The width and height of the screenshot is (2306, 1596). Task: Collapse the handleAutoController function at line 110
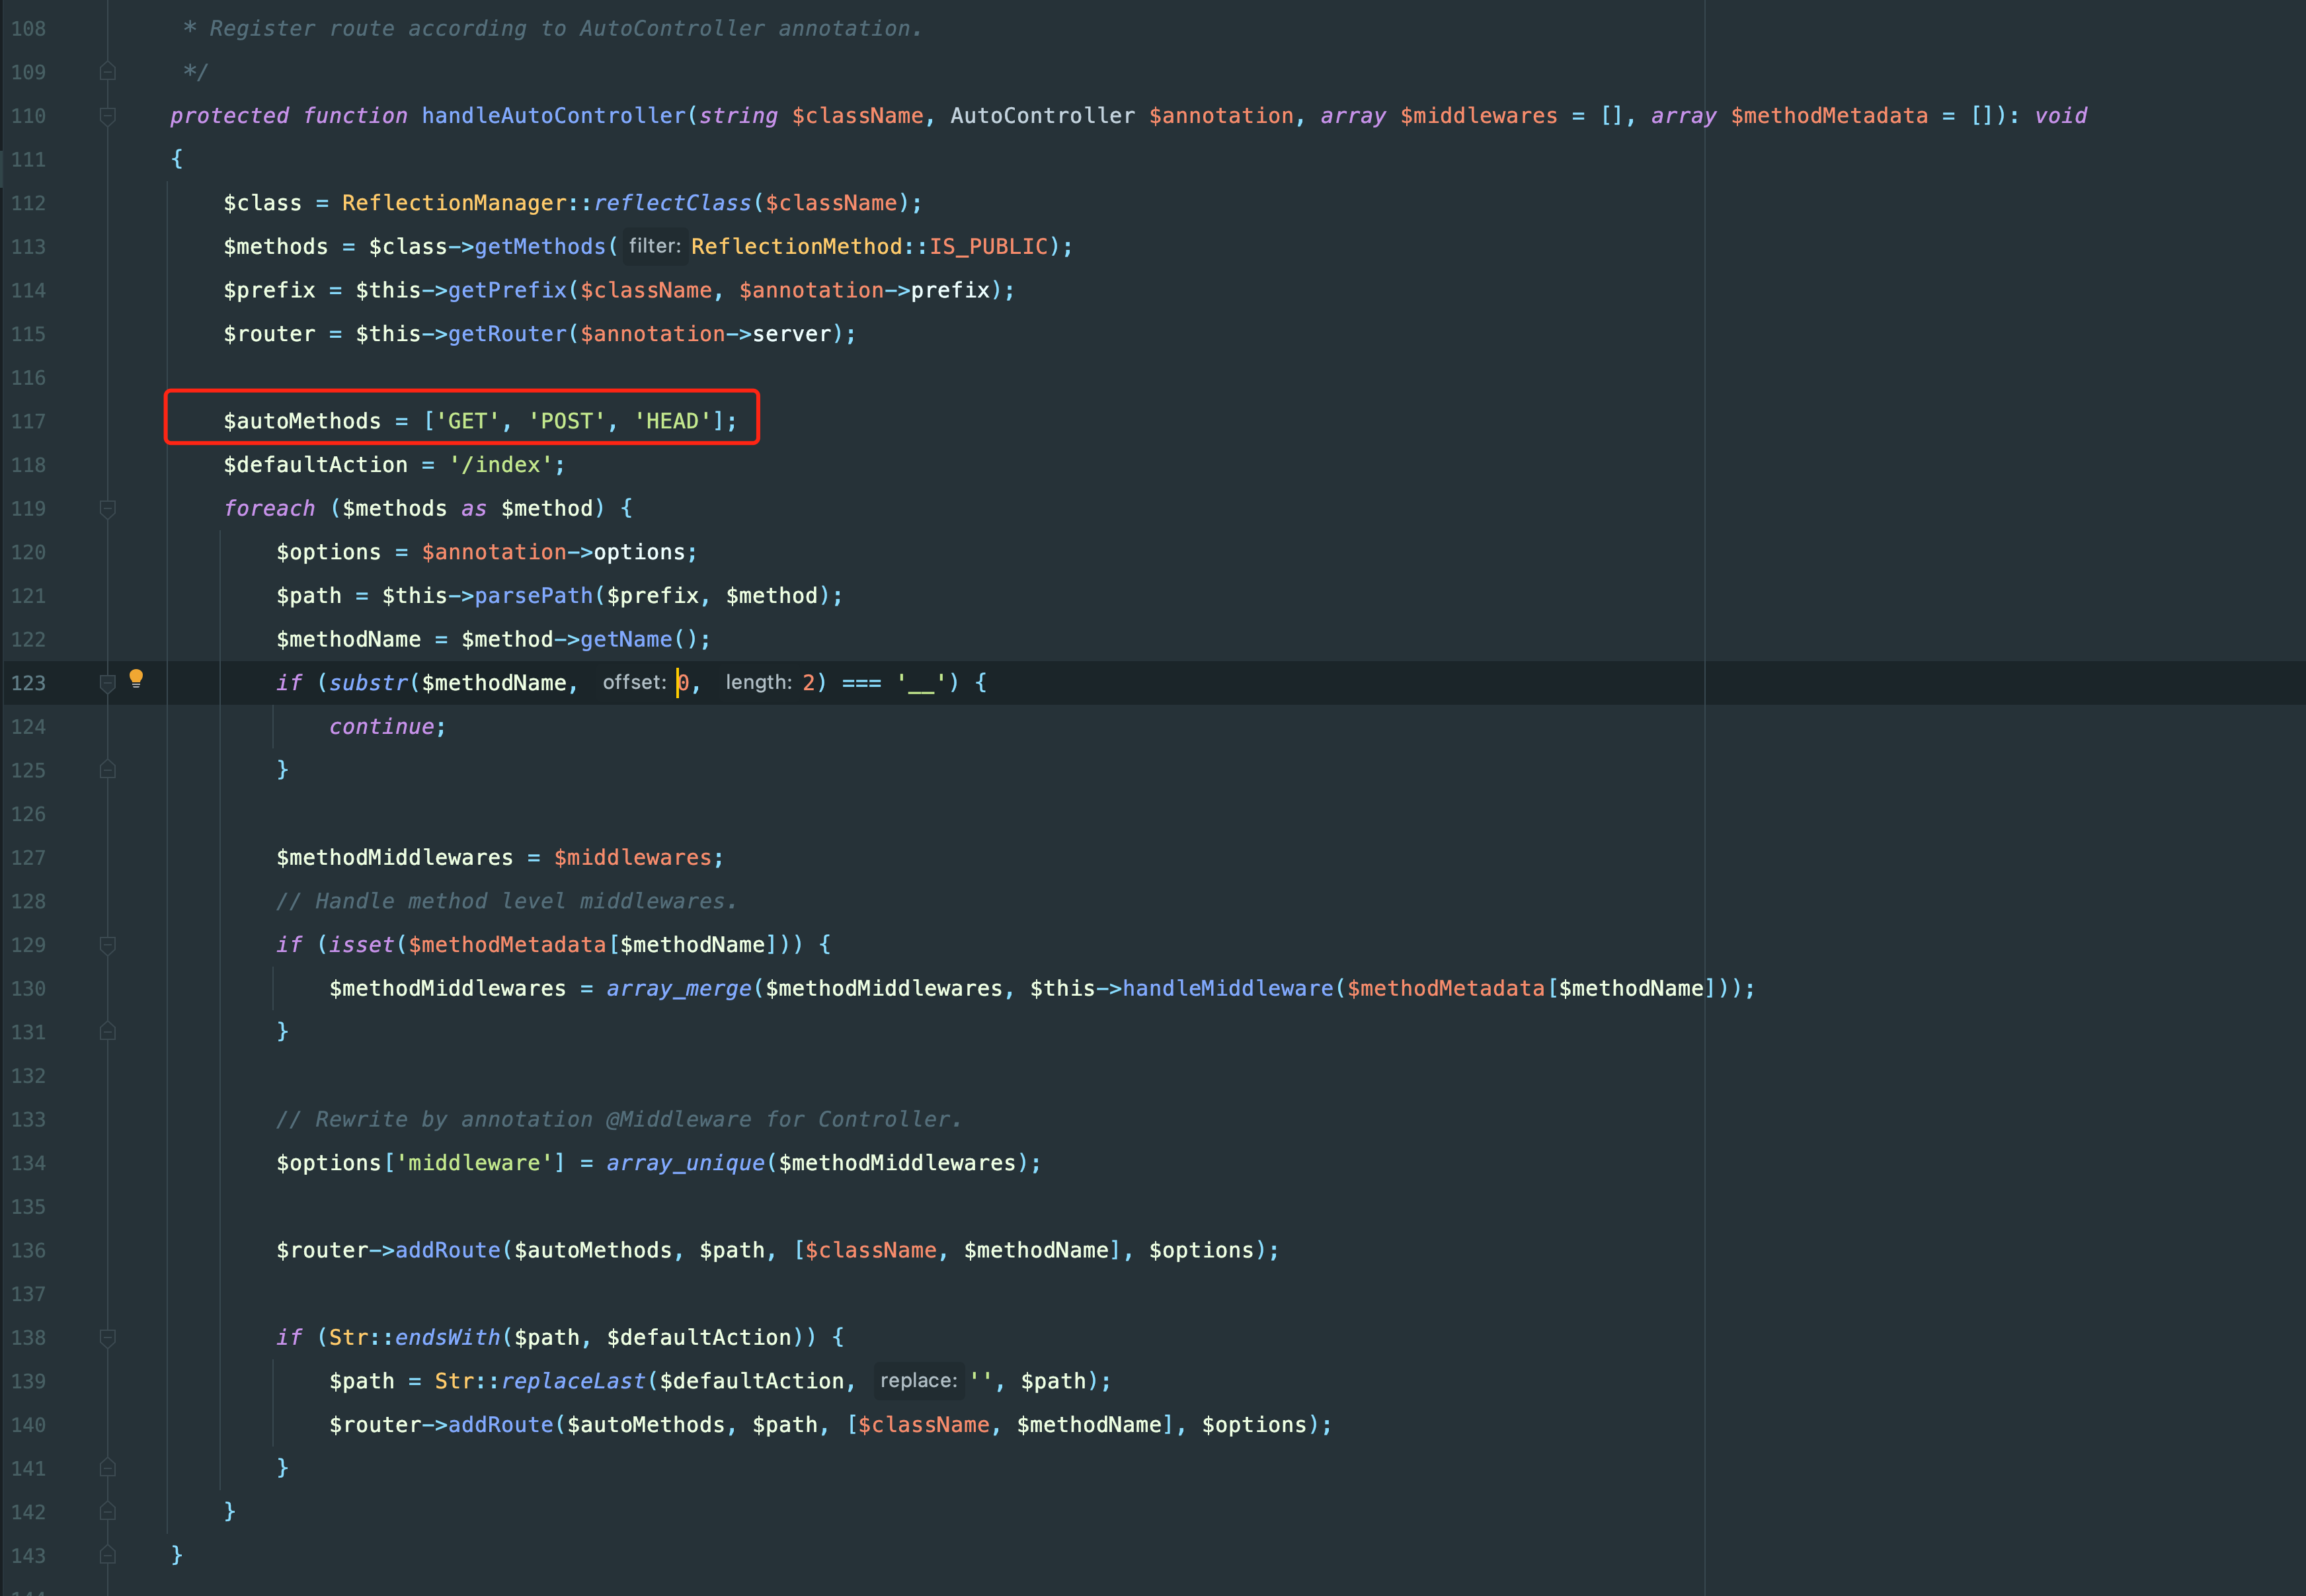108,116
